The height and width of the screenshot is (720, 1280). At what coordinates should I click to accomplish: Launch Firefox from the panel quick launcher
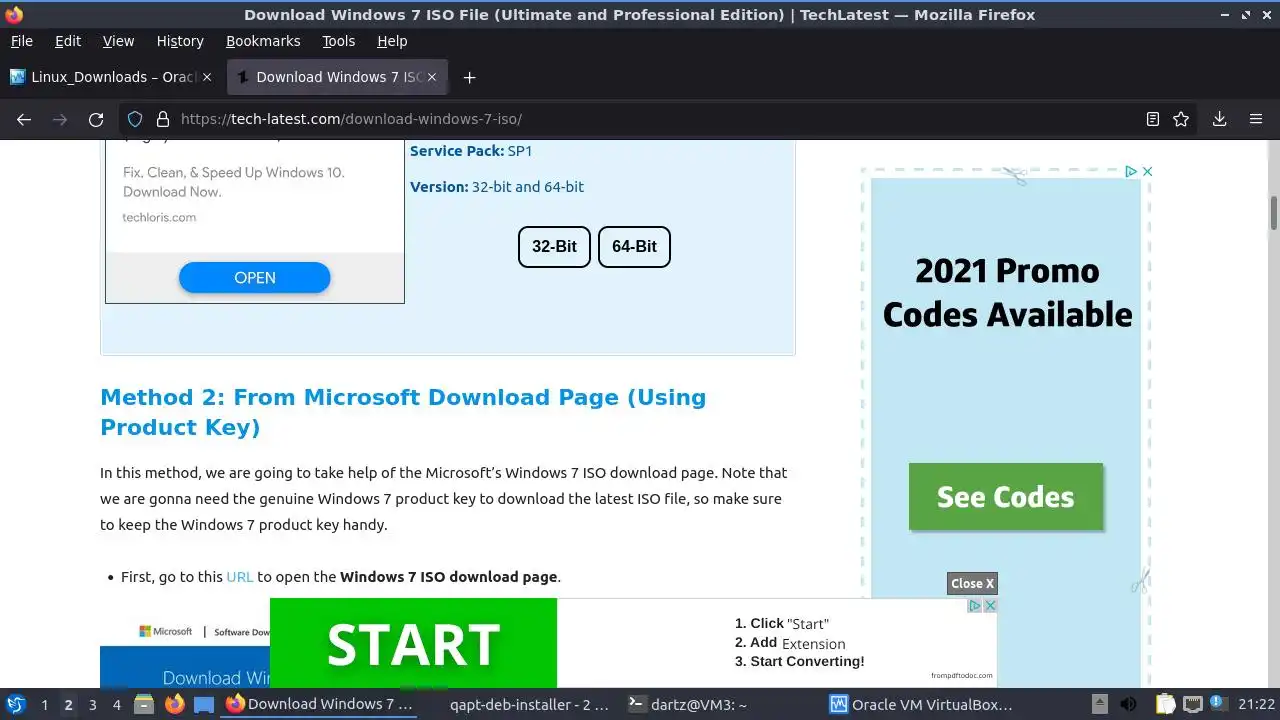click(175, 704)
